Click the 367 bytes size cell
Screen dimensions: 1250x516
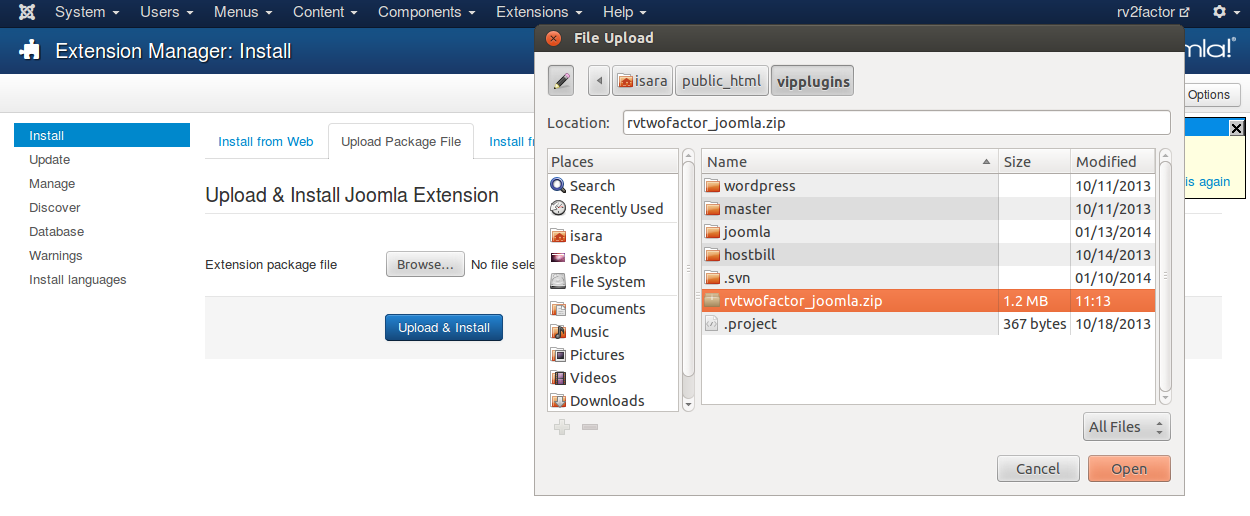(x=1034, y=324)
